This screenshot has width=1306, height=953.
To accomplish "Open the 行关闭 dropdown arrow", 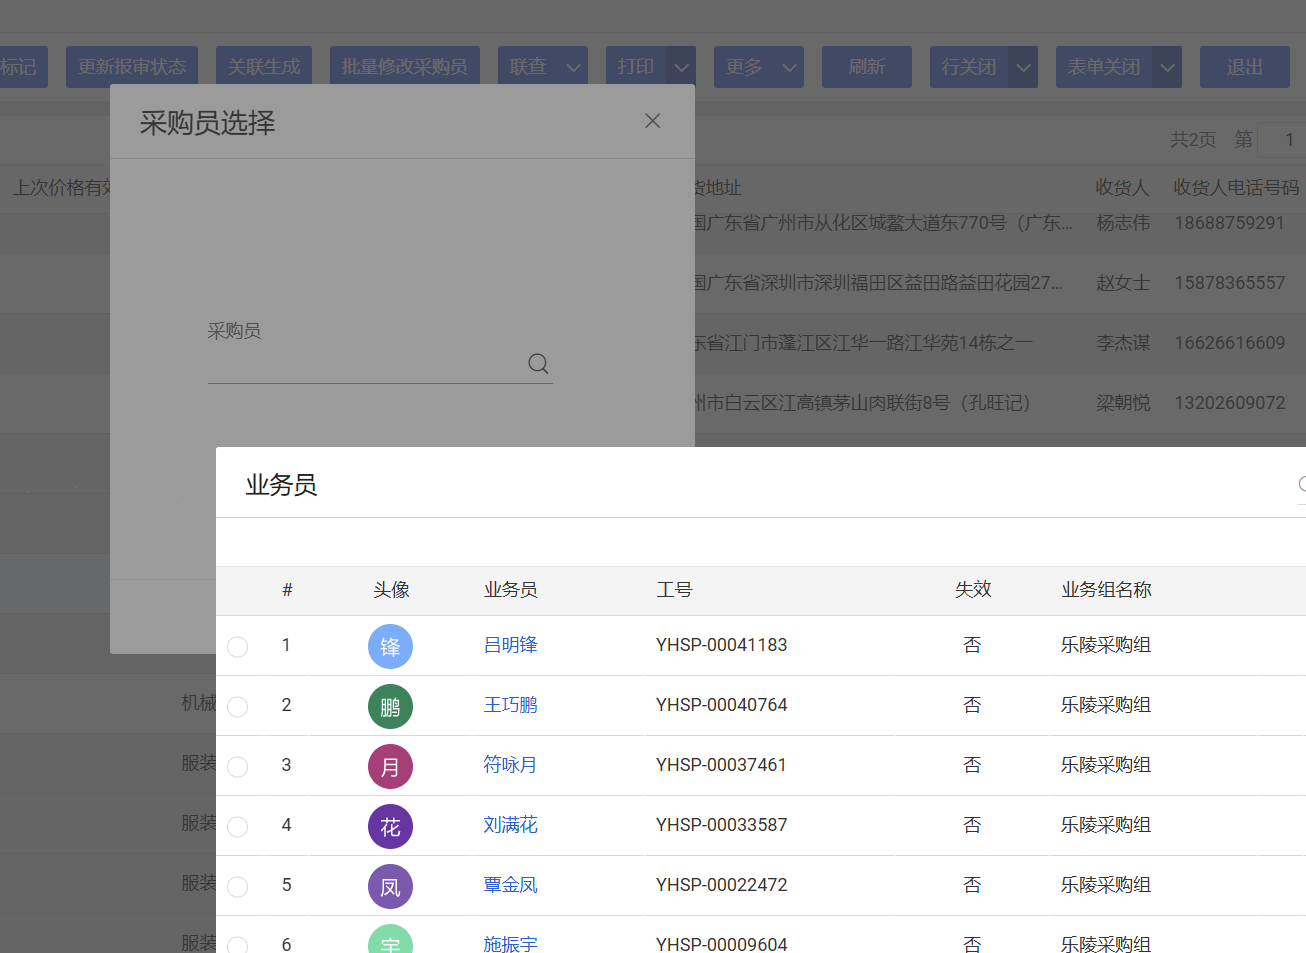I will (x=1023, y=68).
